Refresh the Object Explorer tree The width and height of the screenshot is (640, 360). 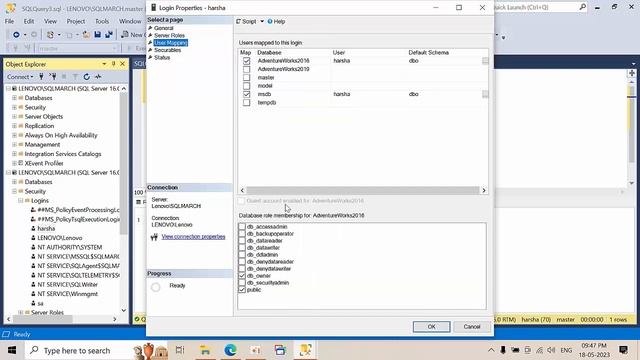tap(87, 77)
